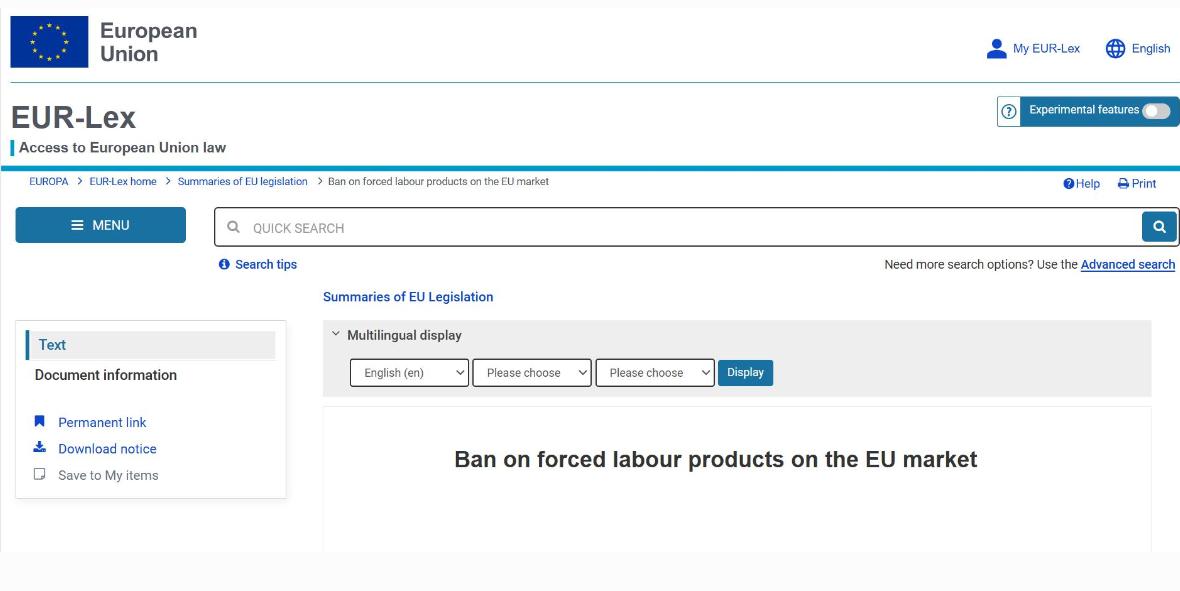Select Document information in the side panel
1180x591 pixels.
[105, 375]
